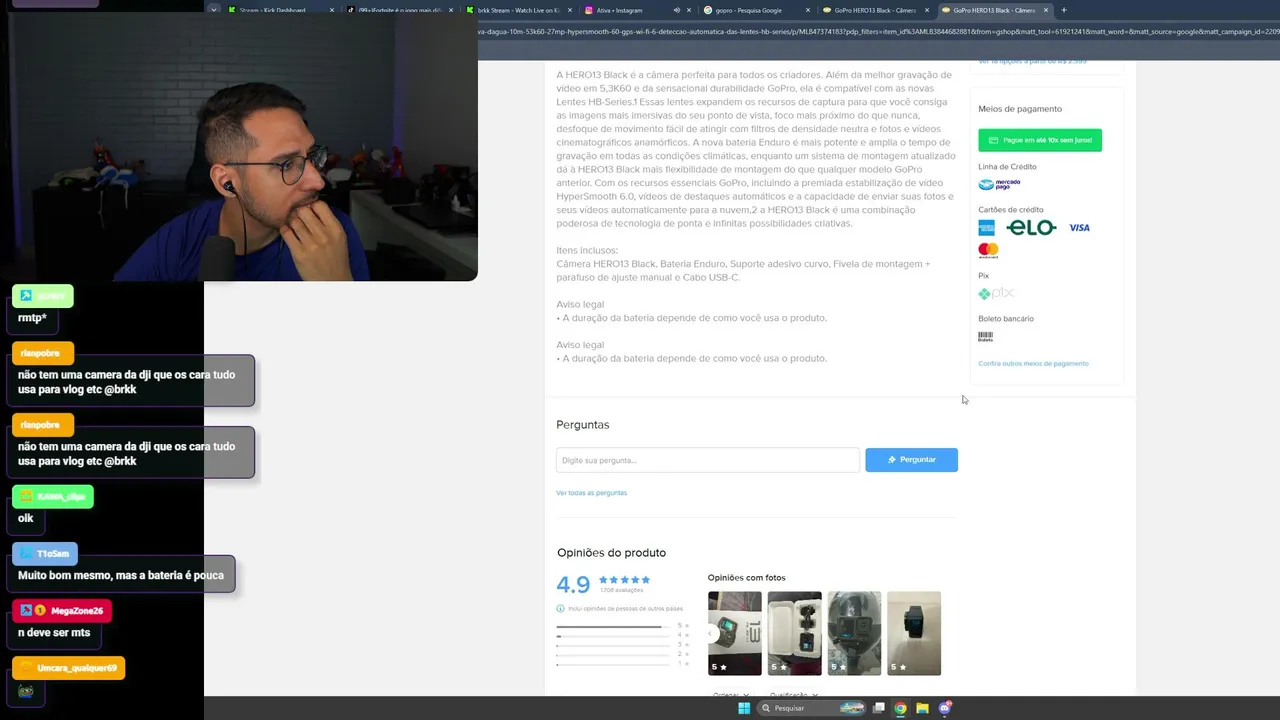This screenshot has height=720, width=1280.
Task: Open the fourth review photo thumbnail
Action: [914, 633]
